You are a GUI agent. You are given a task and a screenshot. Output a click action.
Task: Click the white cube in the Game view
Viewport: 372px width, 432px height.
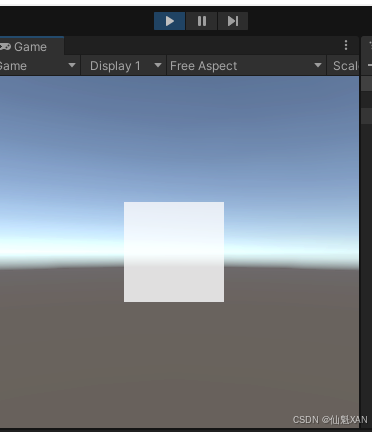(x=174, y=252)
